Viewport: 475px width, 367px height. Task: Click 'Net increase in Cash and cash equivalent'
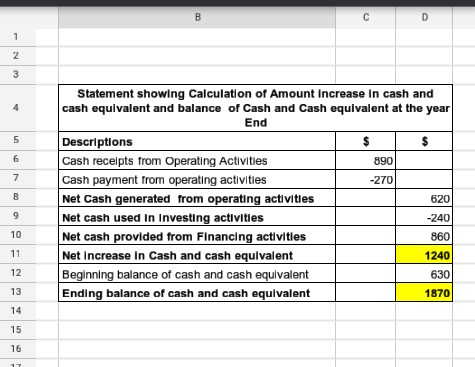tap(197, 255)
